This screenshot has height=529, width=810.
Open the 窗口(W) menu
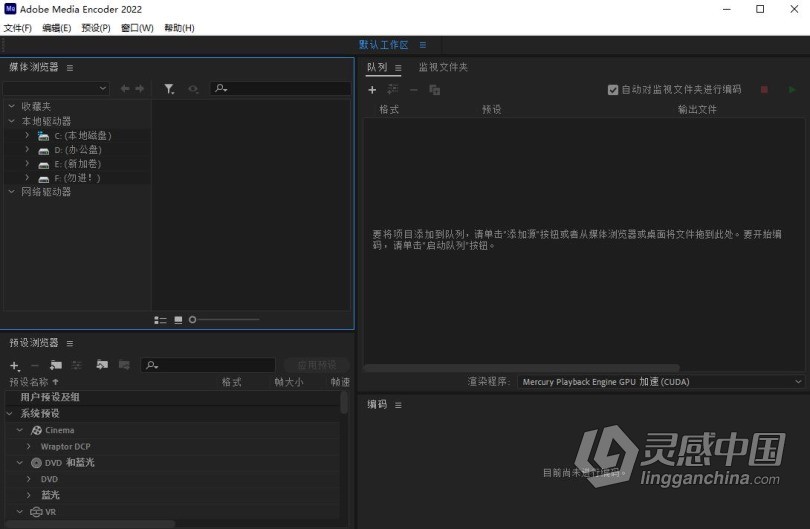click(x=137, y=28)
